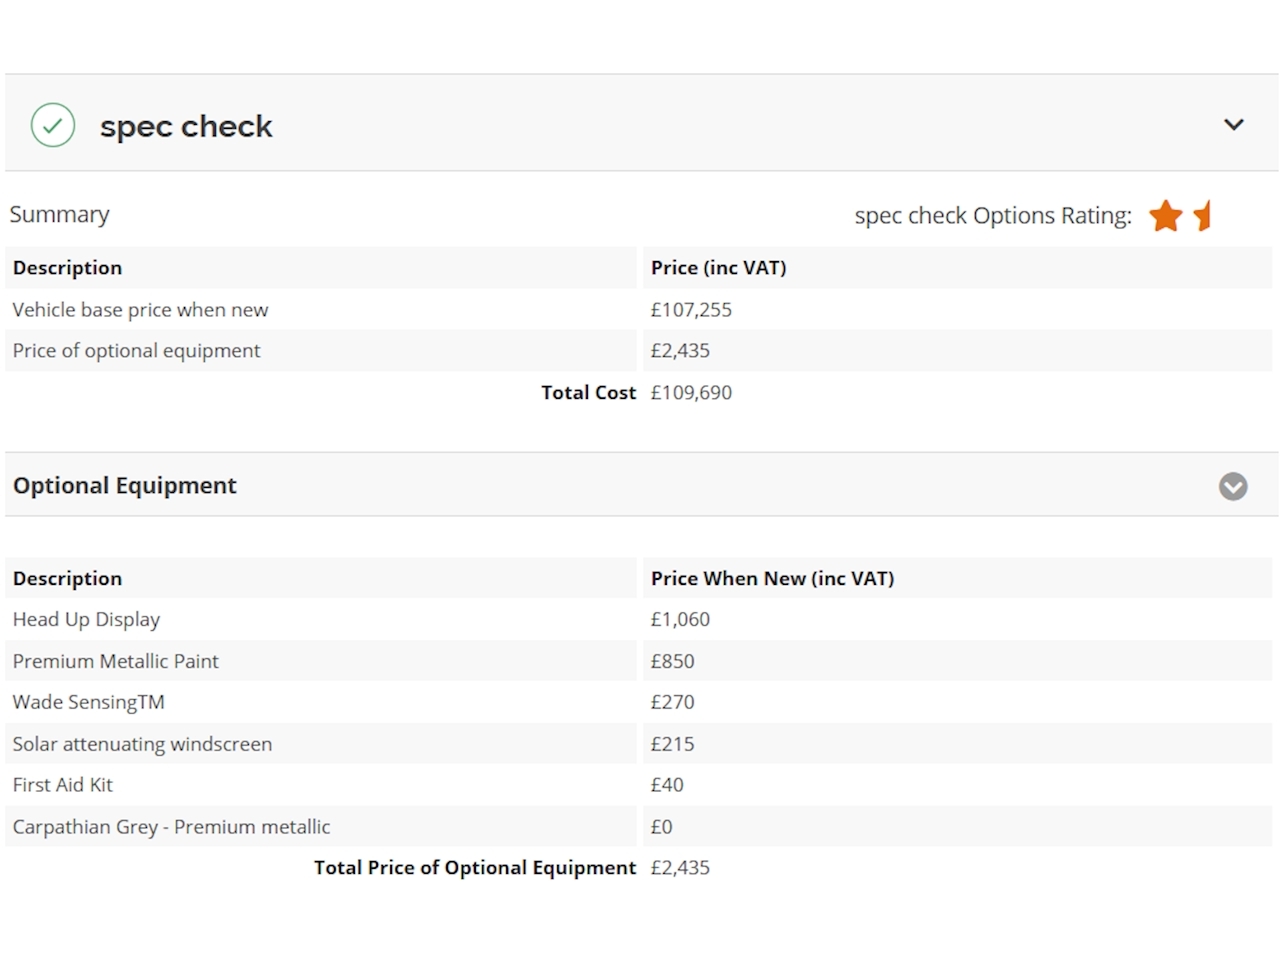The height and width of the screenshot is (960, 1280).
Task: Click the £270 price value
Action: click(x=672, y=702)
